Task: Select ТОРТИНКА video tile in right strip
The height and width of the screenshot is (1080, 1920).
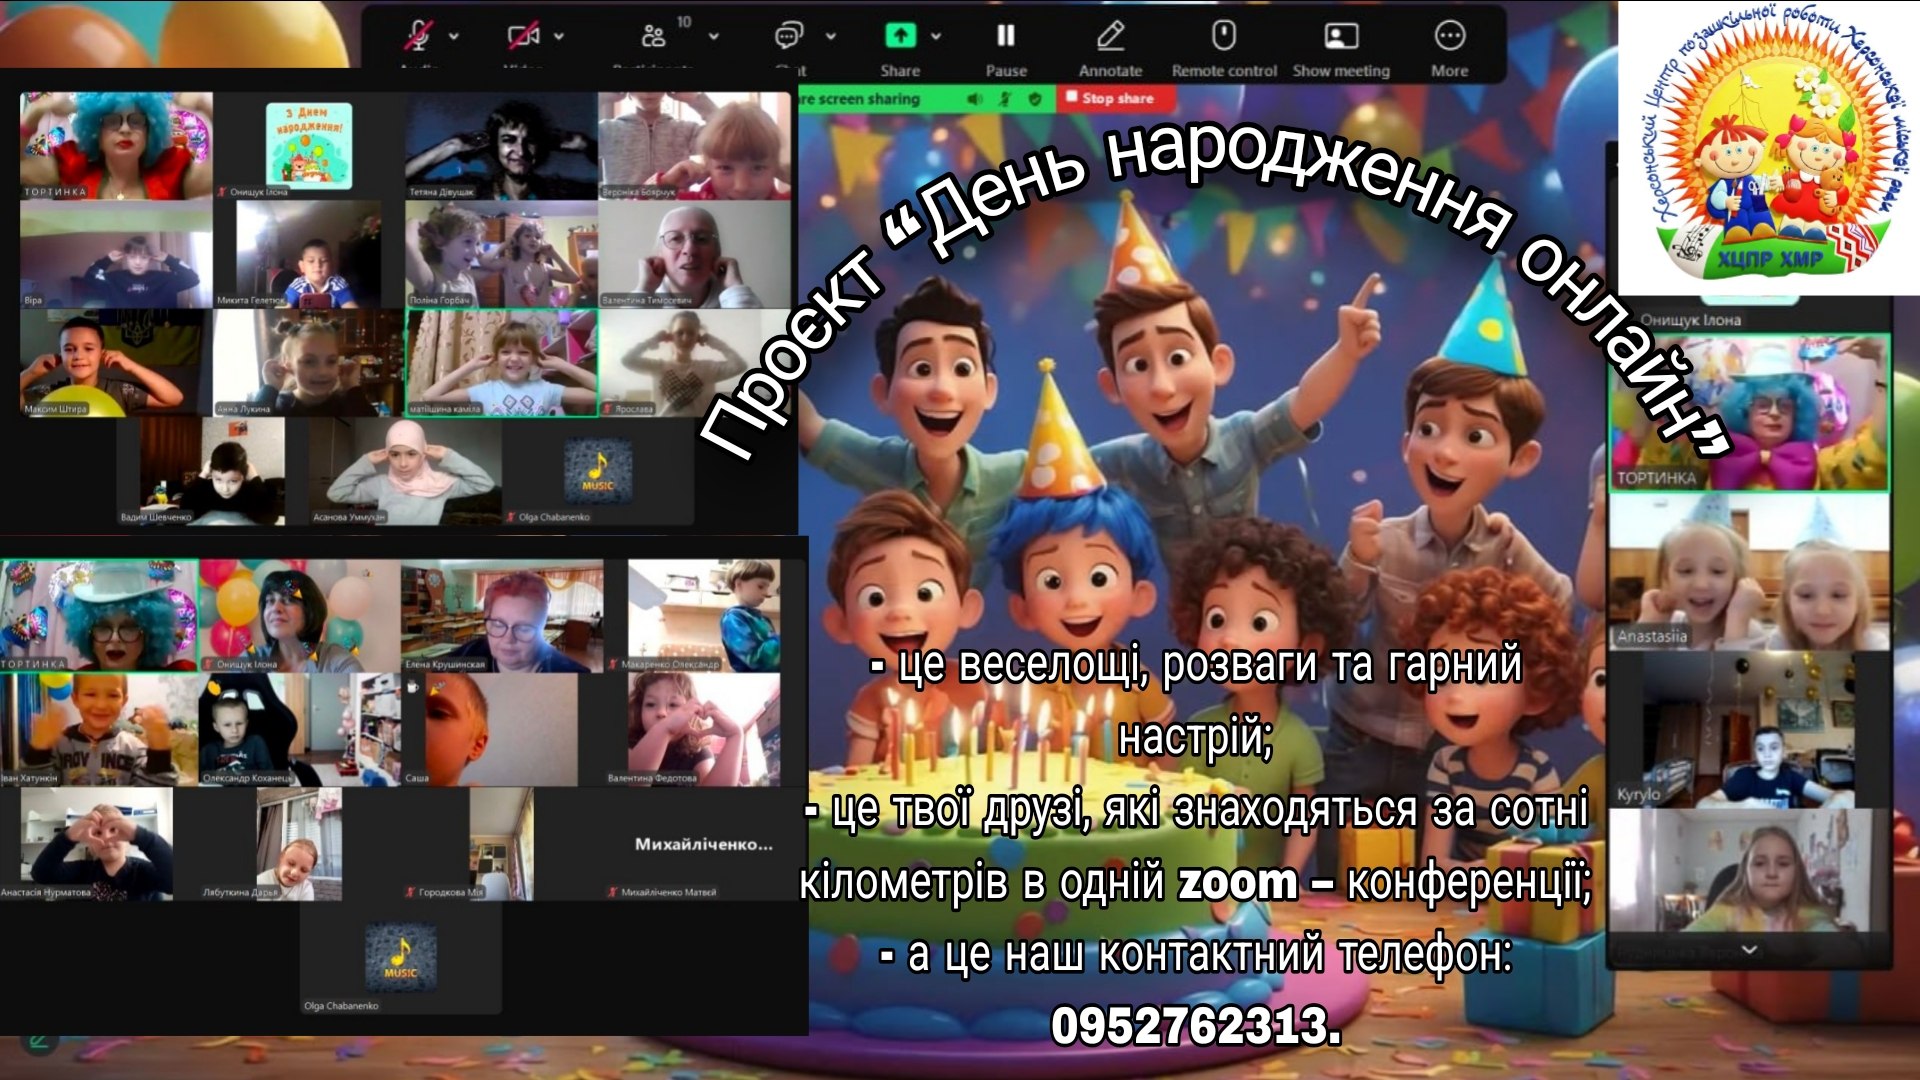Action: (x=1749, y=412)
